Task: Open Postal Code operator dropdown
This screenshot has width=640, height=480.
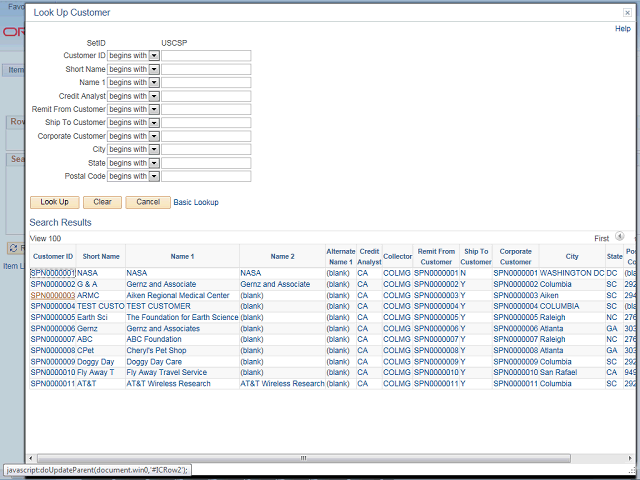Action: point(154,176)
